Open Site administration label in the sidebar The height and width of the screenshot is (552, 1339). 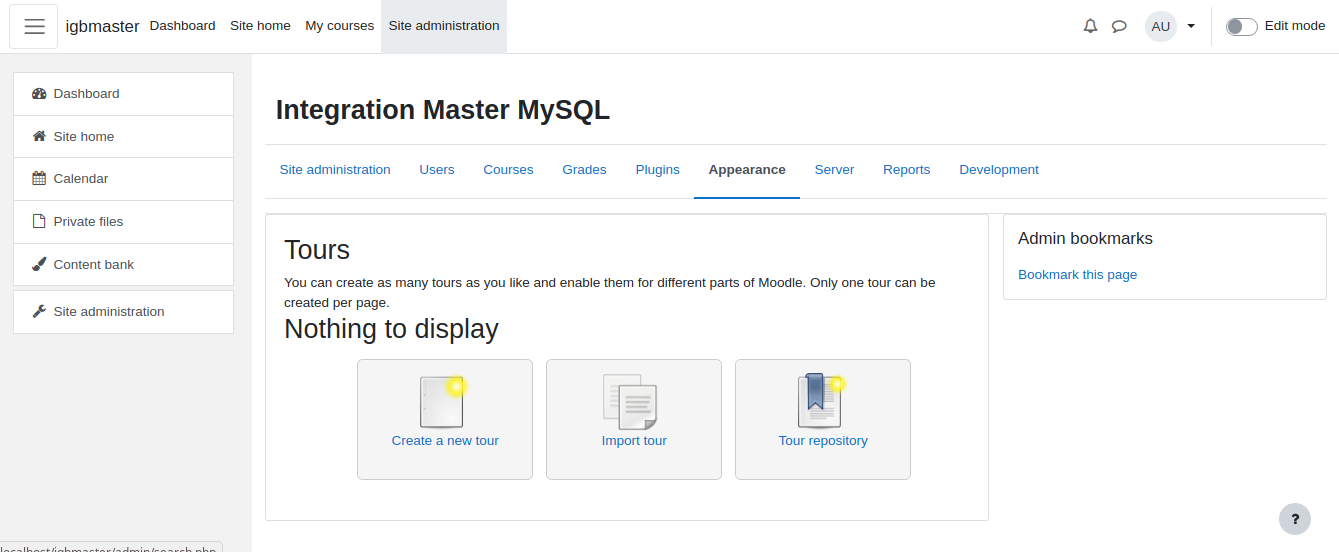[109, 311]
